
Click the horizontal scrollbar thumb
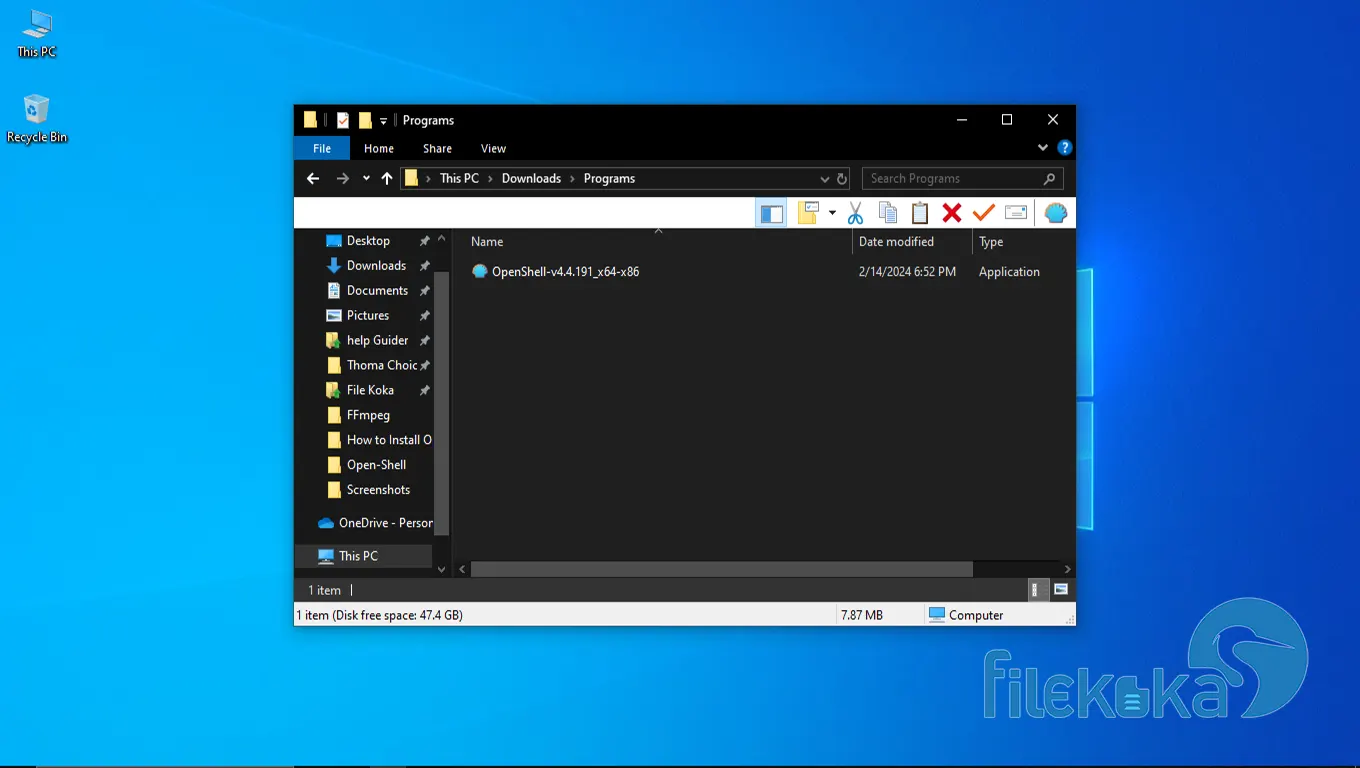[x=721, y=569]
